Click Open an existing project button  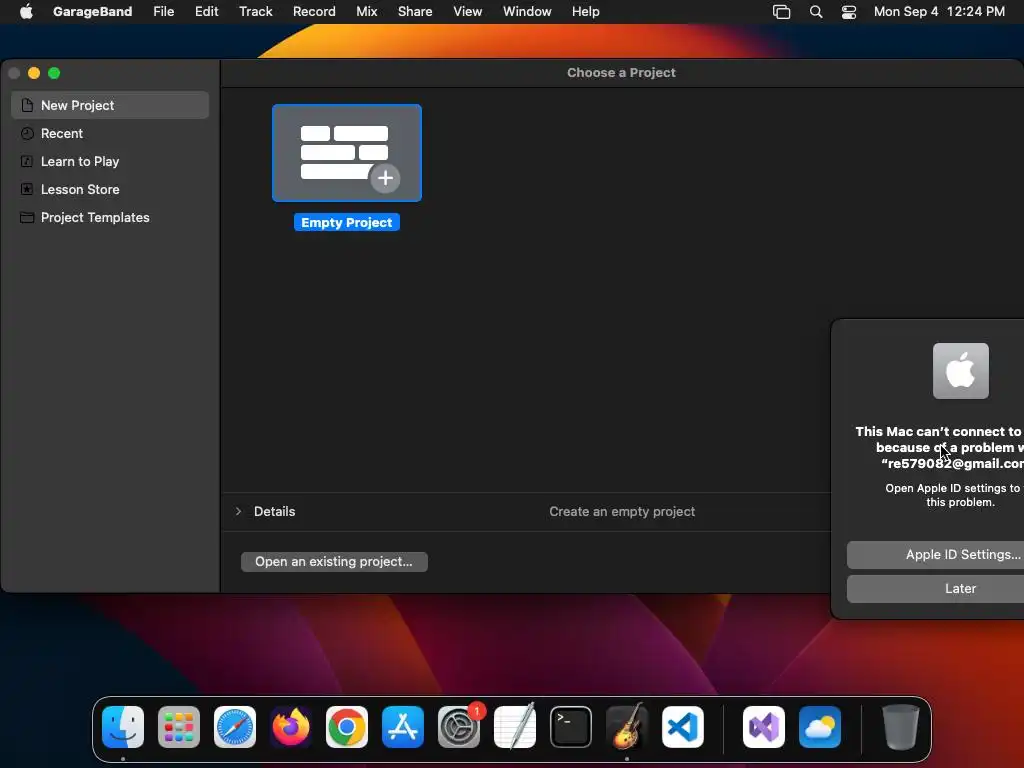tap(334, 562)
